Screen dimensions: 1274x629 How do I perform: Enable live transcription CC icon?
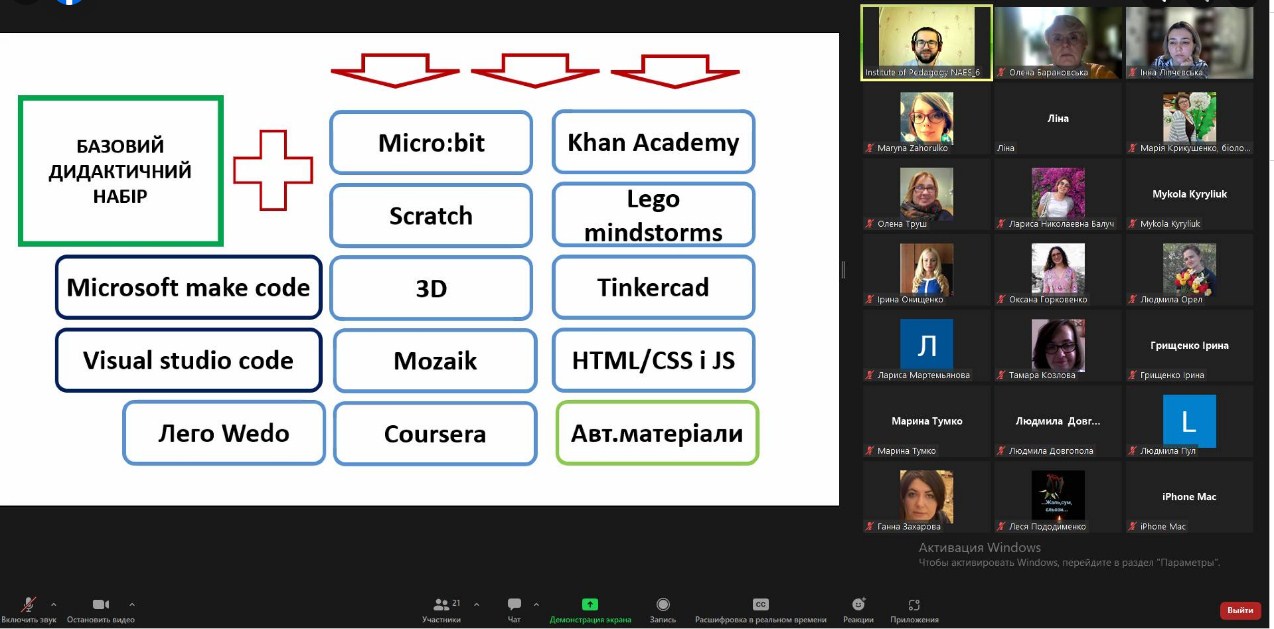(760, 605)
